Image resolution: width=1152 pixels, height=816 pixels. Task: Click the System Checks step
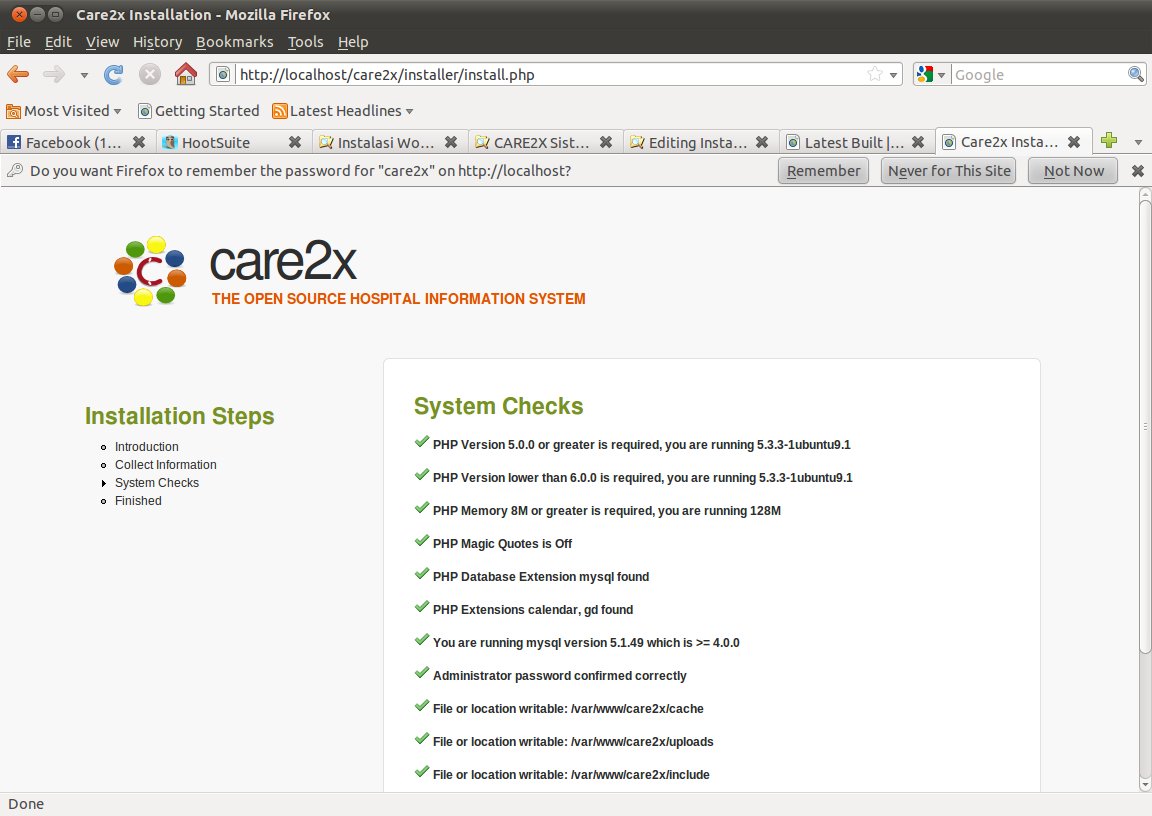pyautogui.click(x=156, y=483)
